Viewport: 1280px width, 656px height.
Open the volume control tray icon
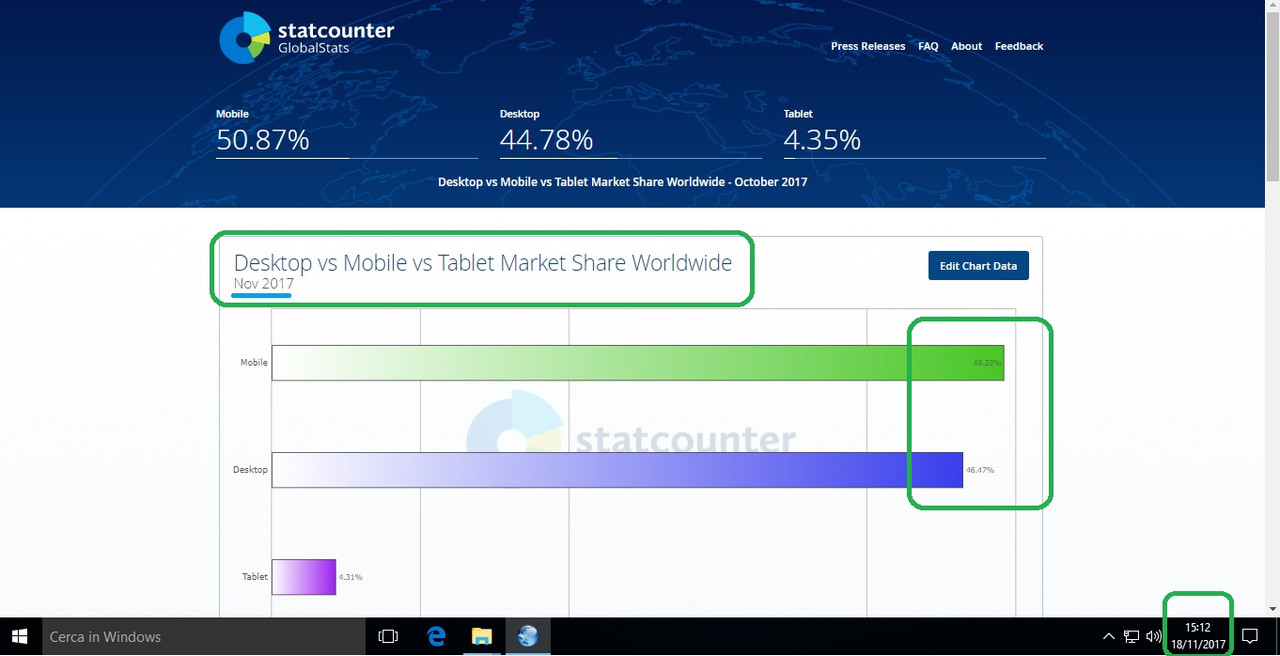tap(1153, 636)
